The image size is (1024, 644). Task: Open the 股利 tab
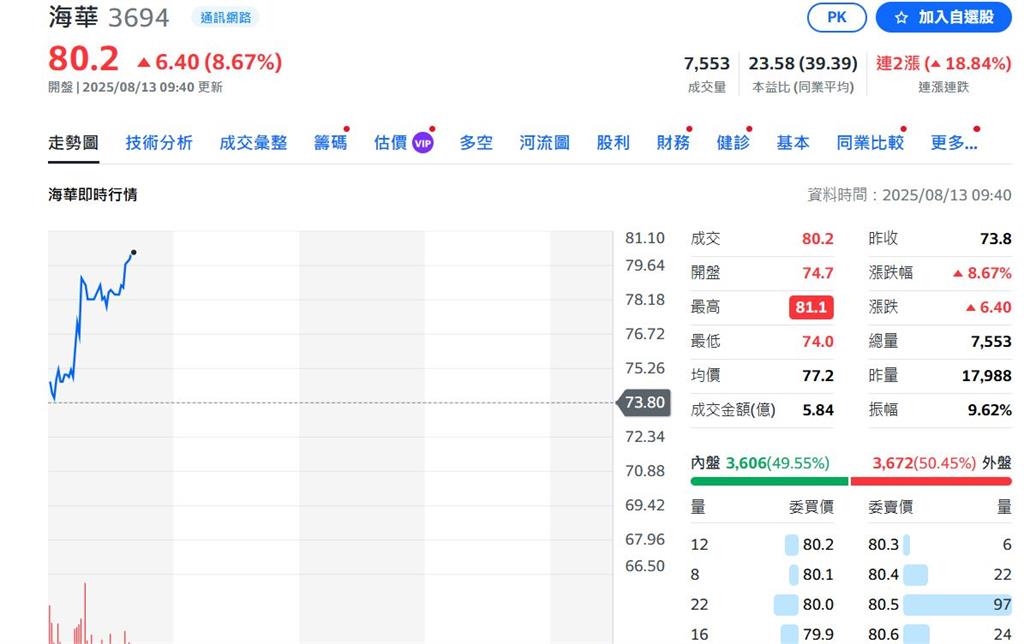click(x=612, y=142)
